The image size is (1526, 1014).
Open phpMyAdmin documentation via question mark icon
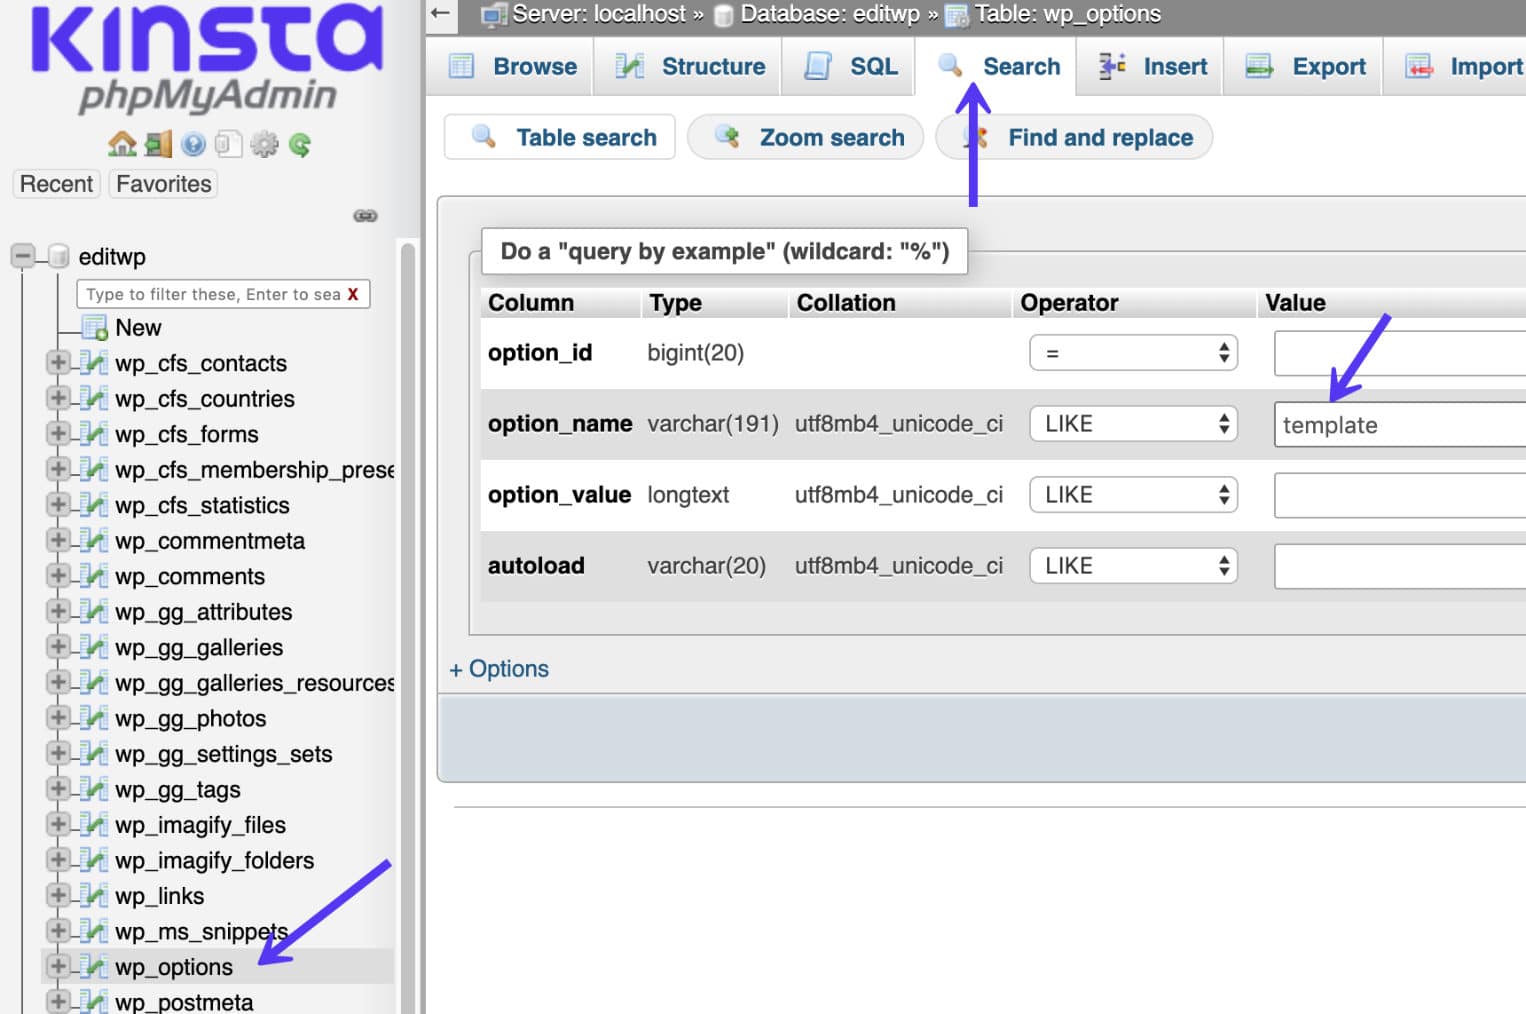point(193,143)
